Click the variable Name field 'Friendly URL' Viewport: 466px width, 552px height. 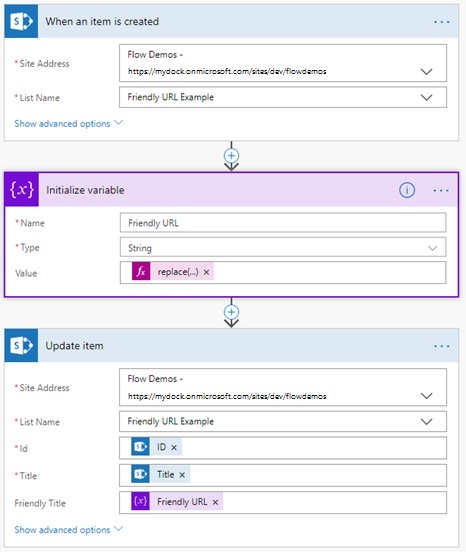click(x=283, y=222)
